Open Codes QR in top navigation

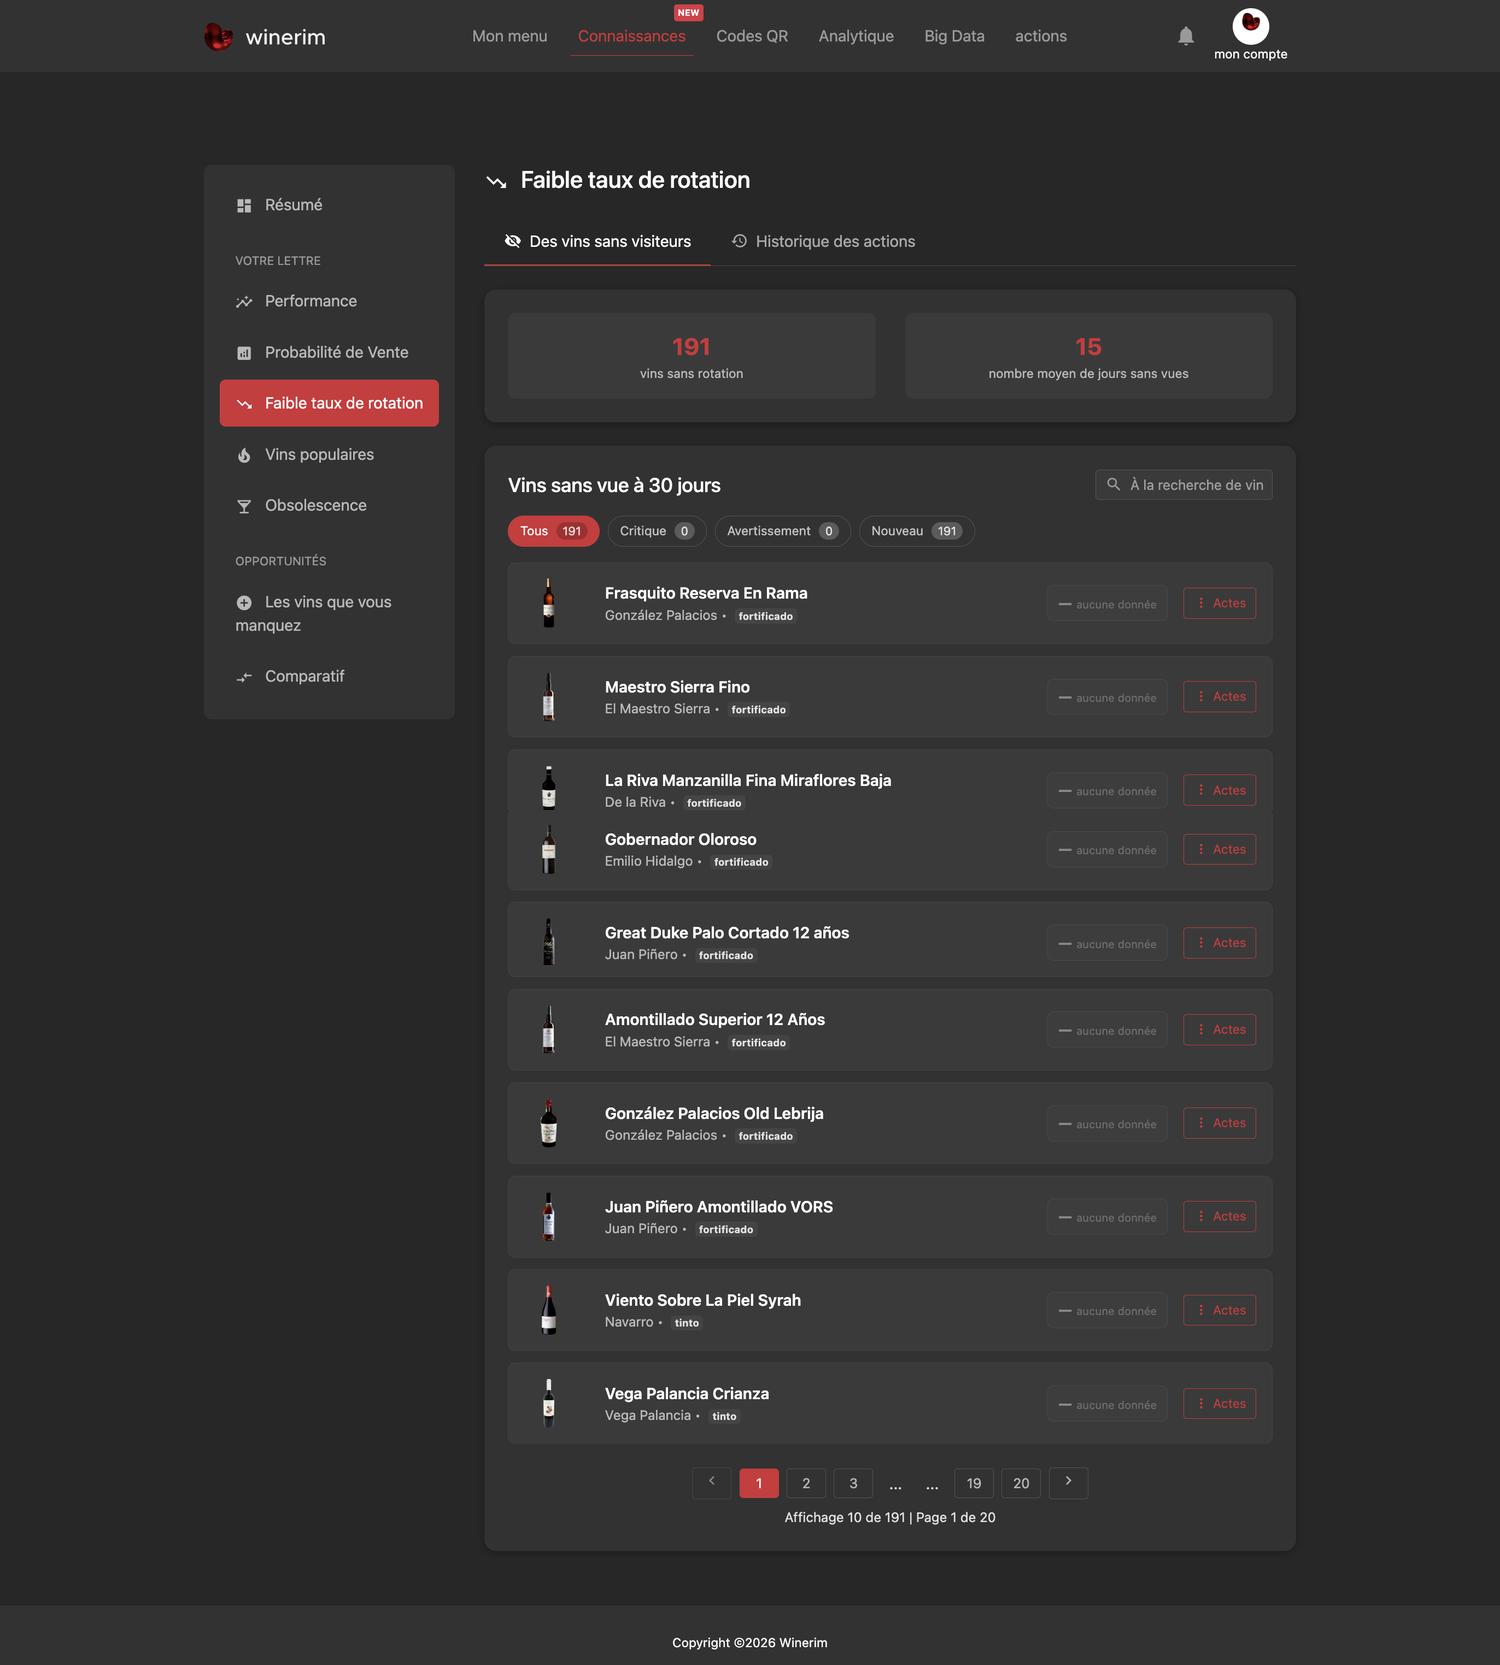click(752, 36)
